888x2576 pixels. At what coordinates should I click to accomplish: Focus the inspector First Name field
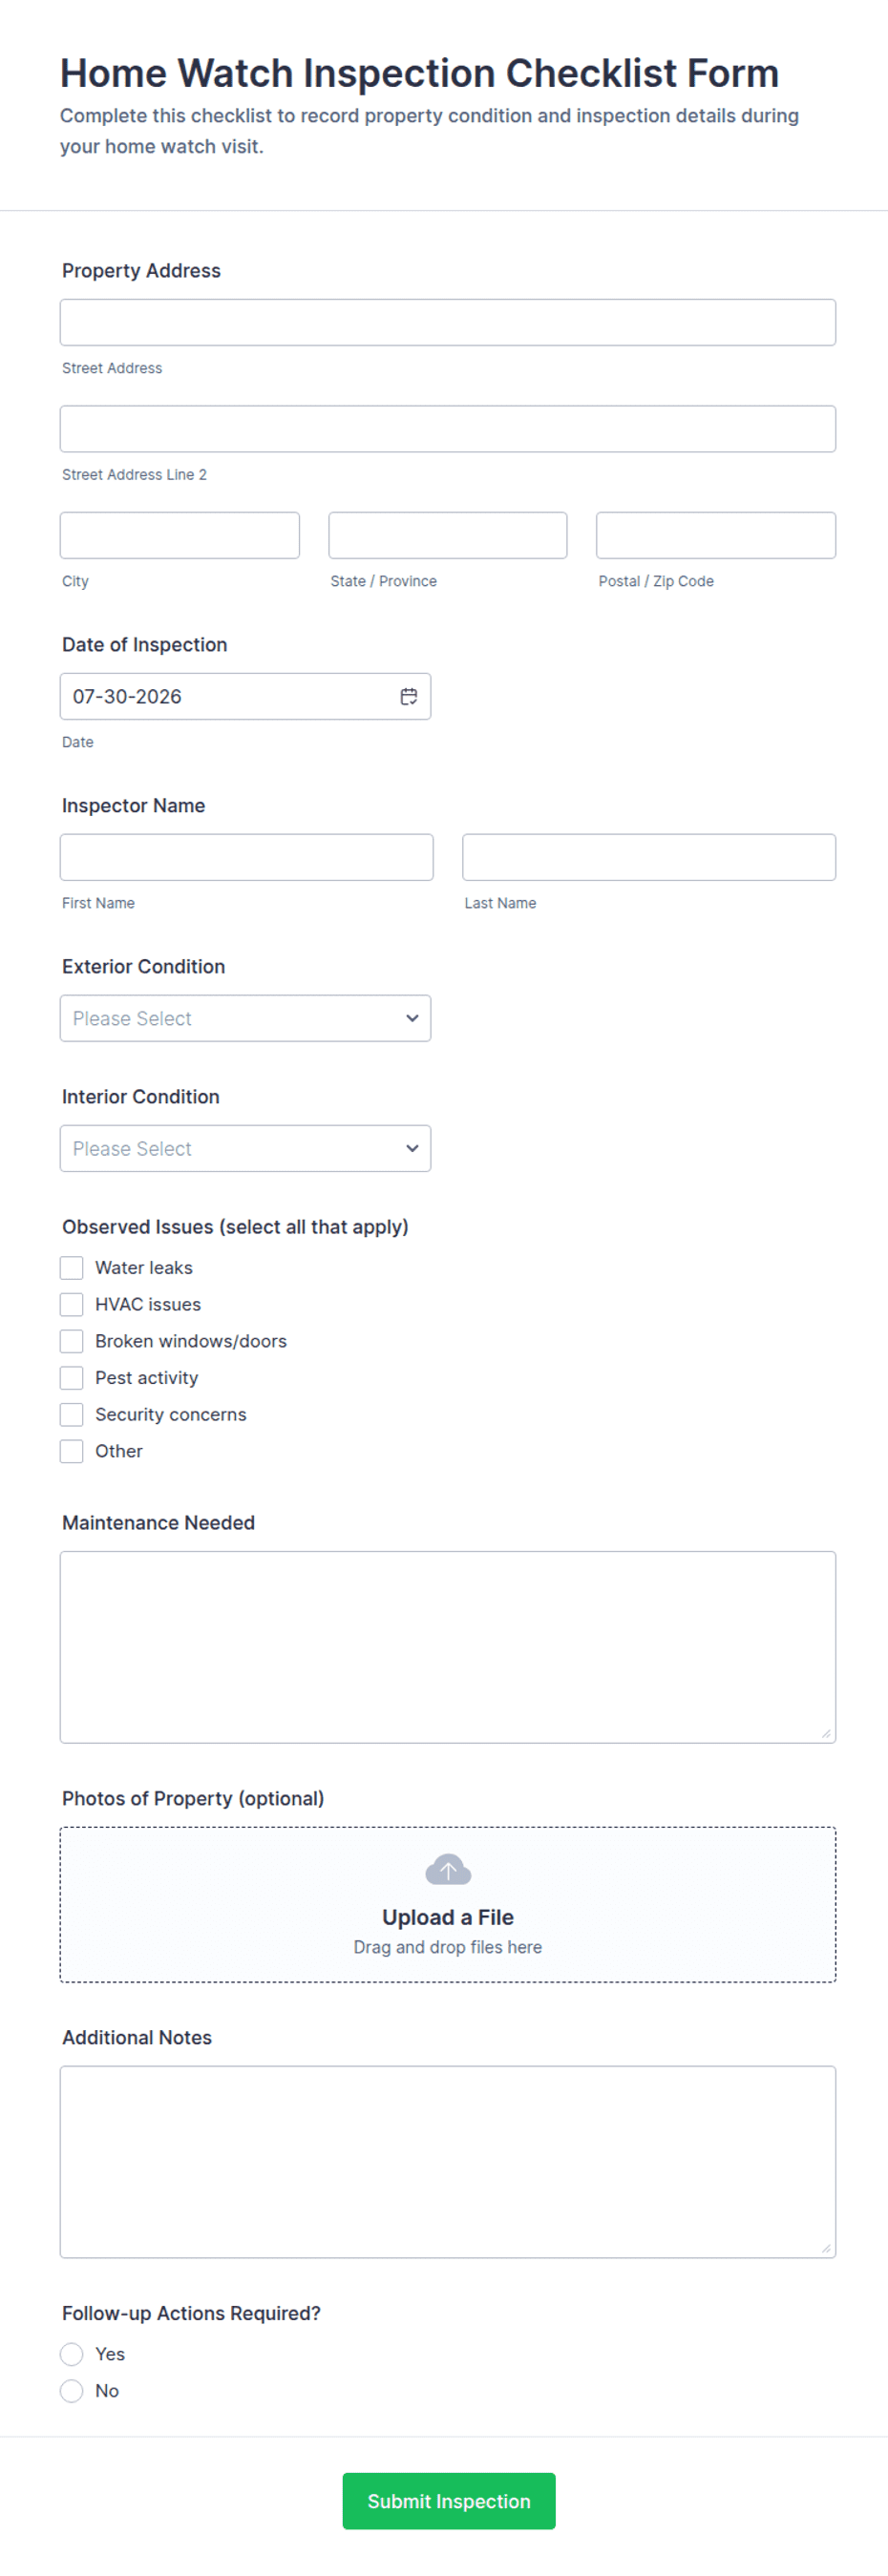pyautogui.click(x=247, y=857)
